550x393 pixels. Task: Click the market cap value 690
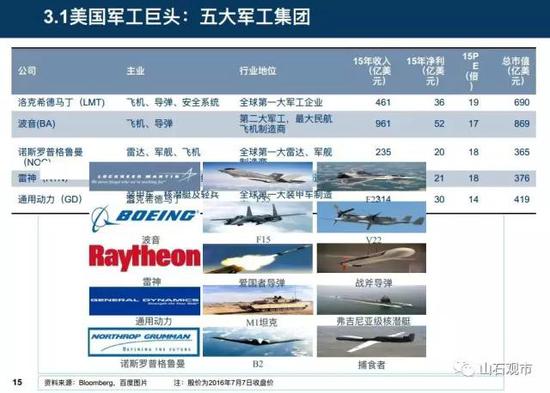pos(522,102)
